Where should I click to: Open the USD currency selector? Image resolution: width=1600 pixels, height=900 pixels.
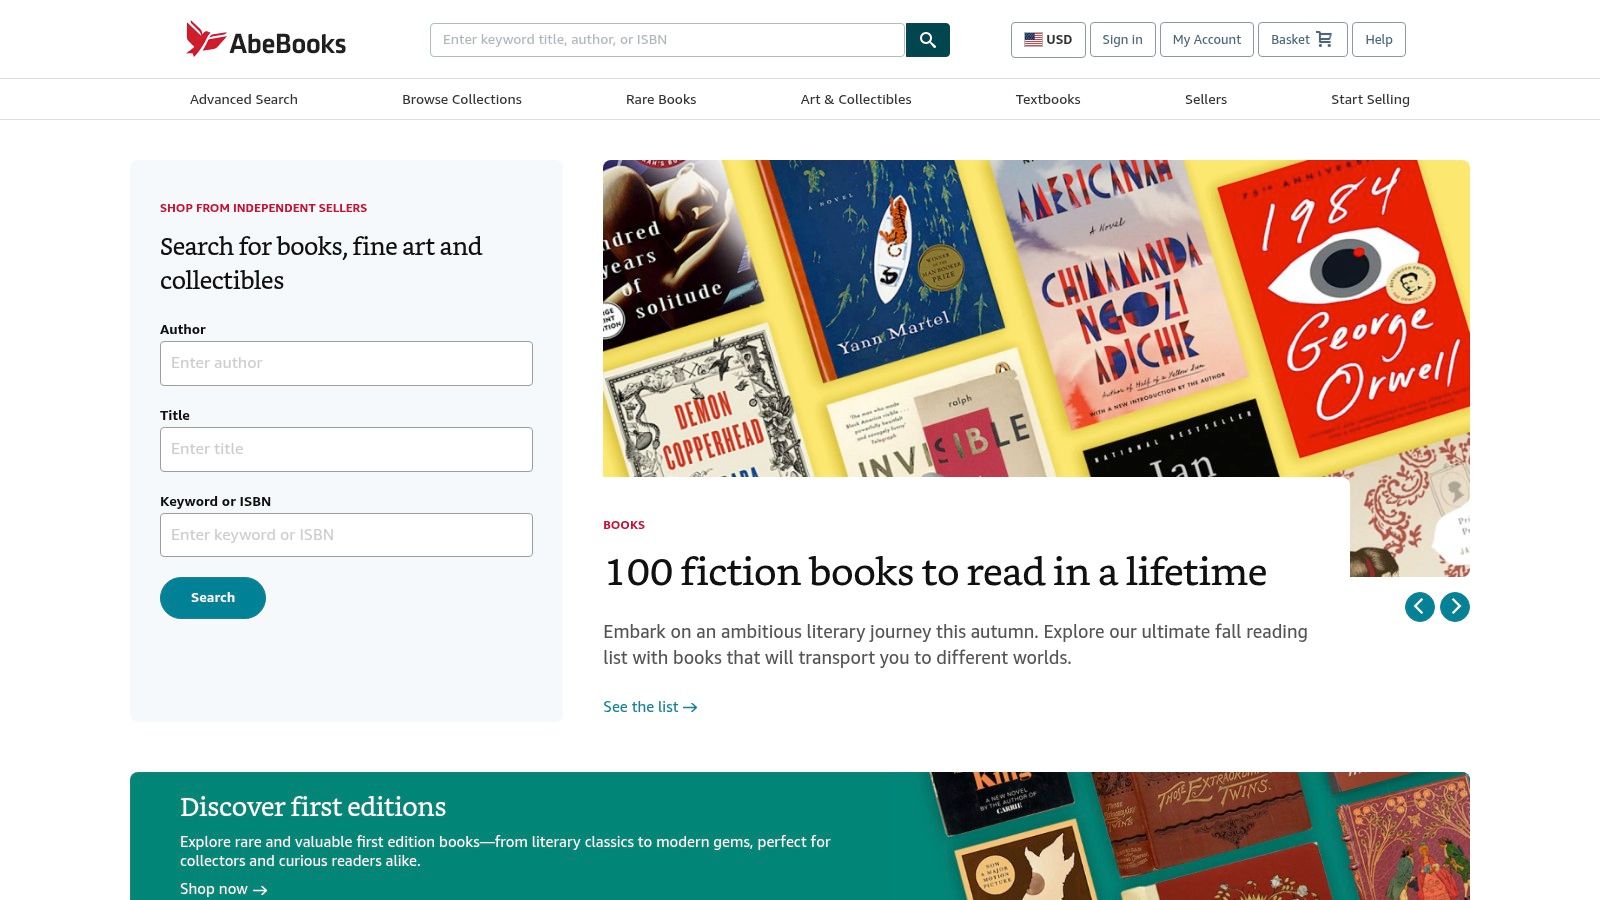[x=1047, y=40]
